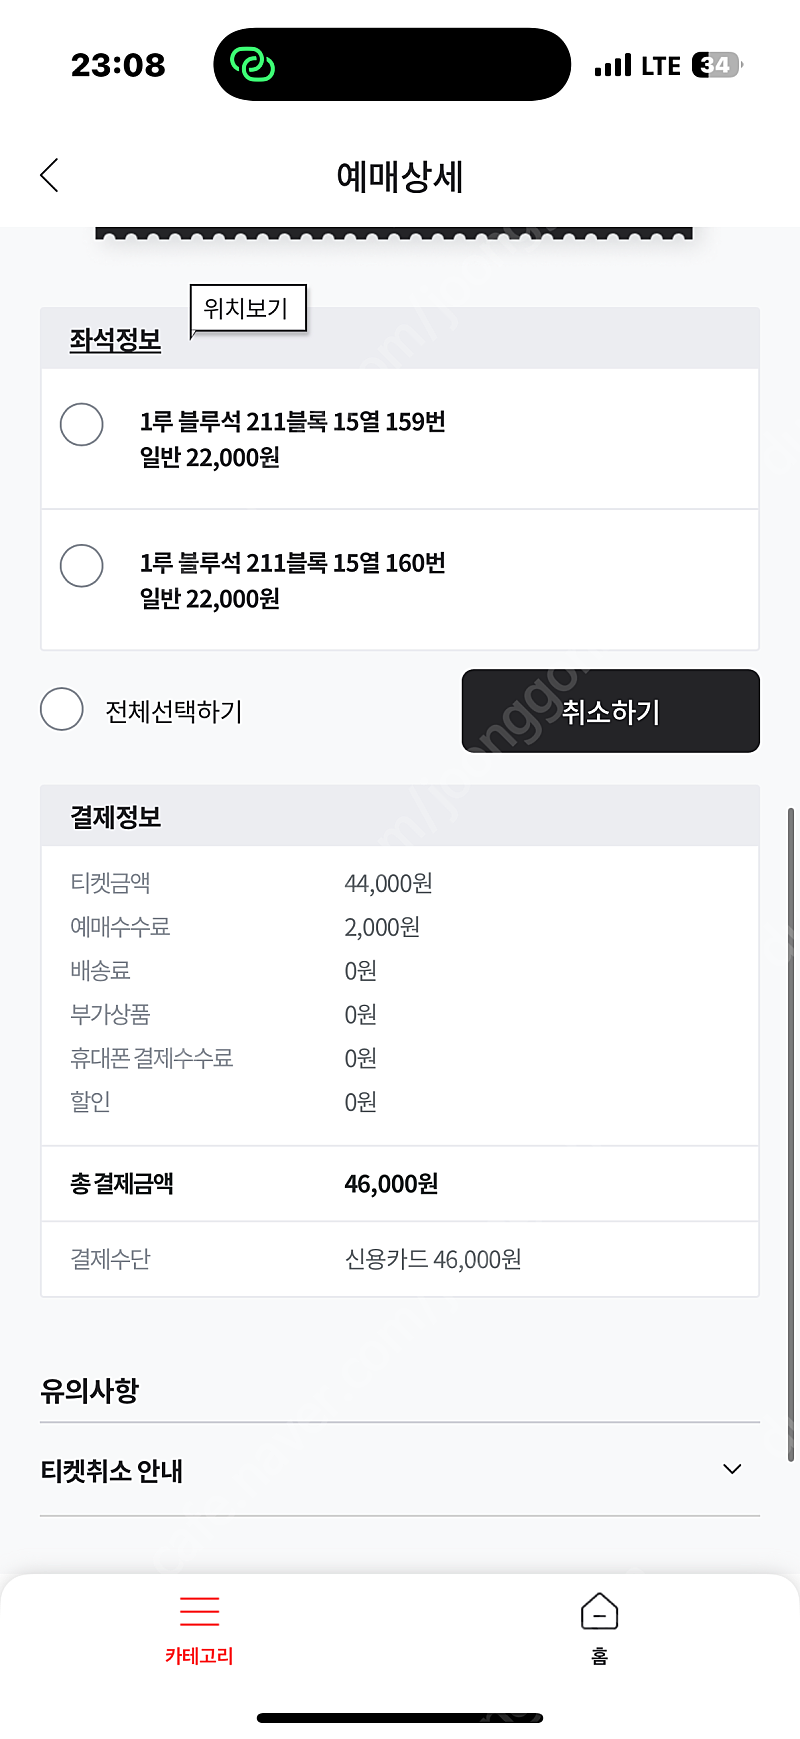
Task: Open the 카테고리 hamburger menu icon
Action: [199, 1611]
